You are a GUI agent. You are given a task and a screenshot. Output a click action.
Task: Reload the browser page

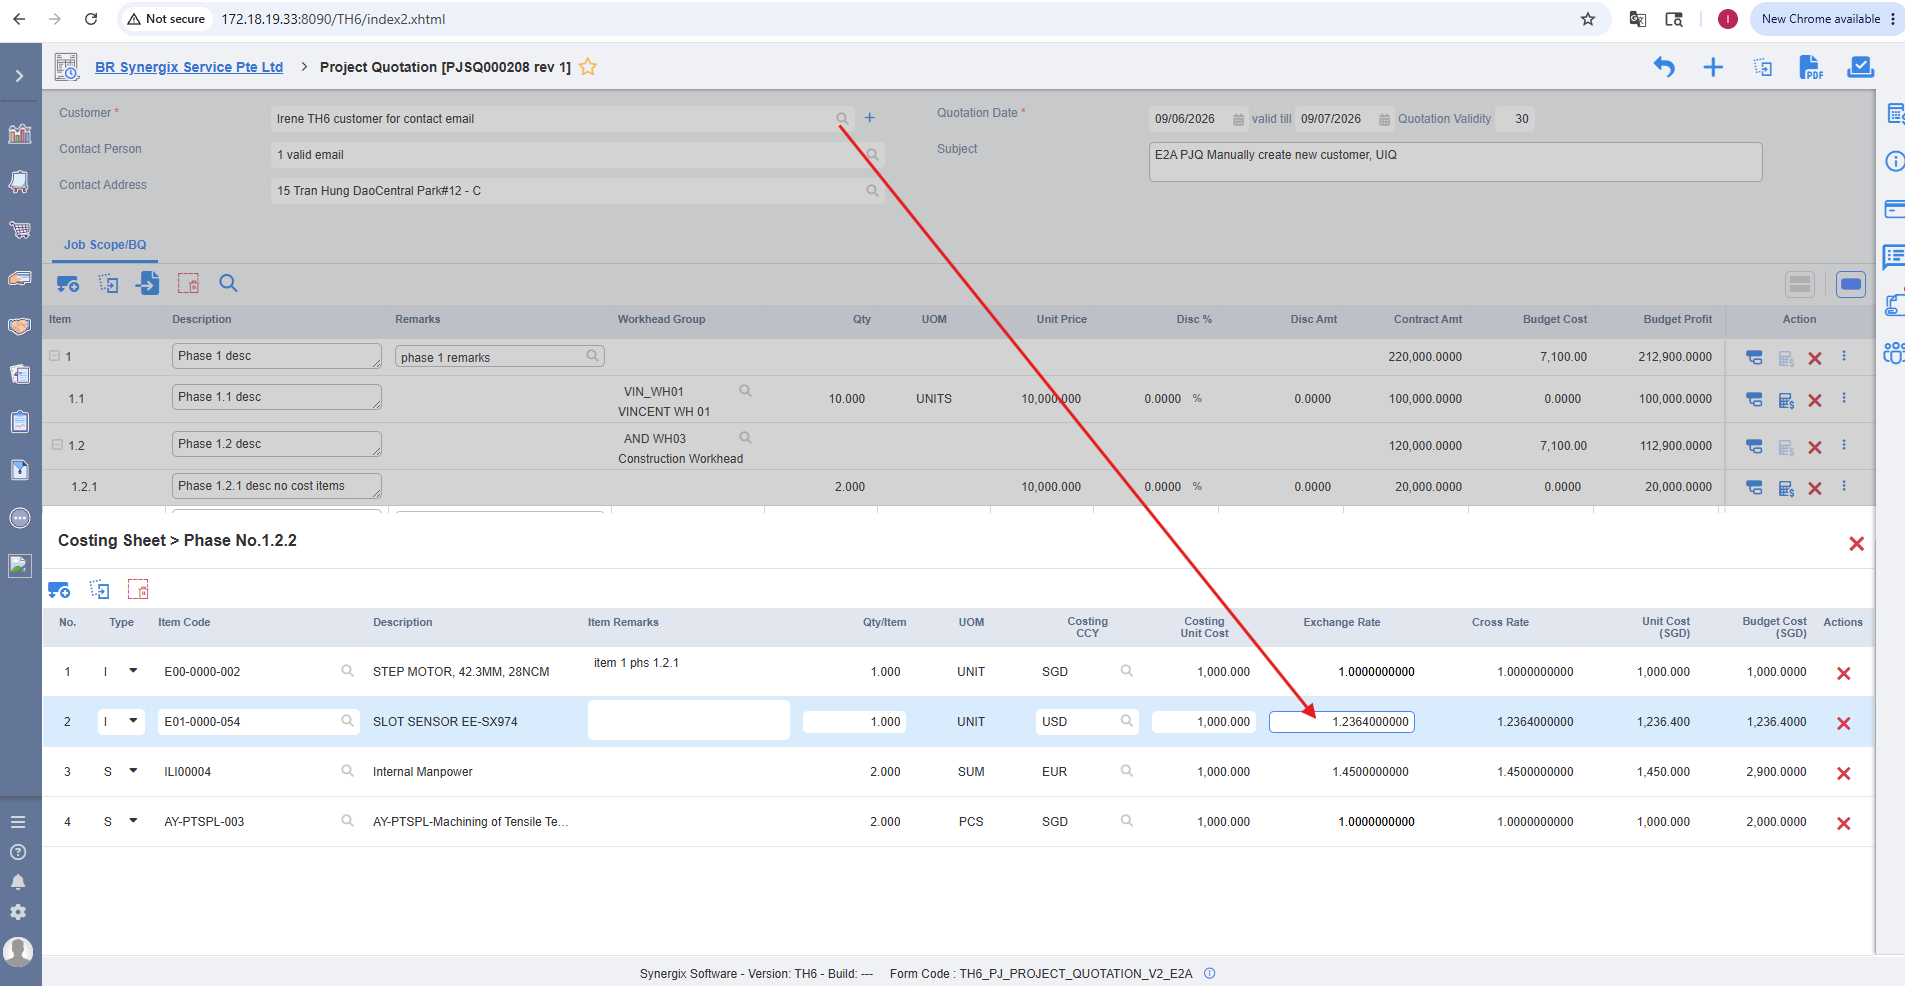coord(91,19)
